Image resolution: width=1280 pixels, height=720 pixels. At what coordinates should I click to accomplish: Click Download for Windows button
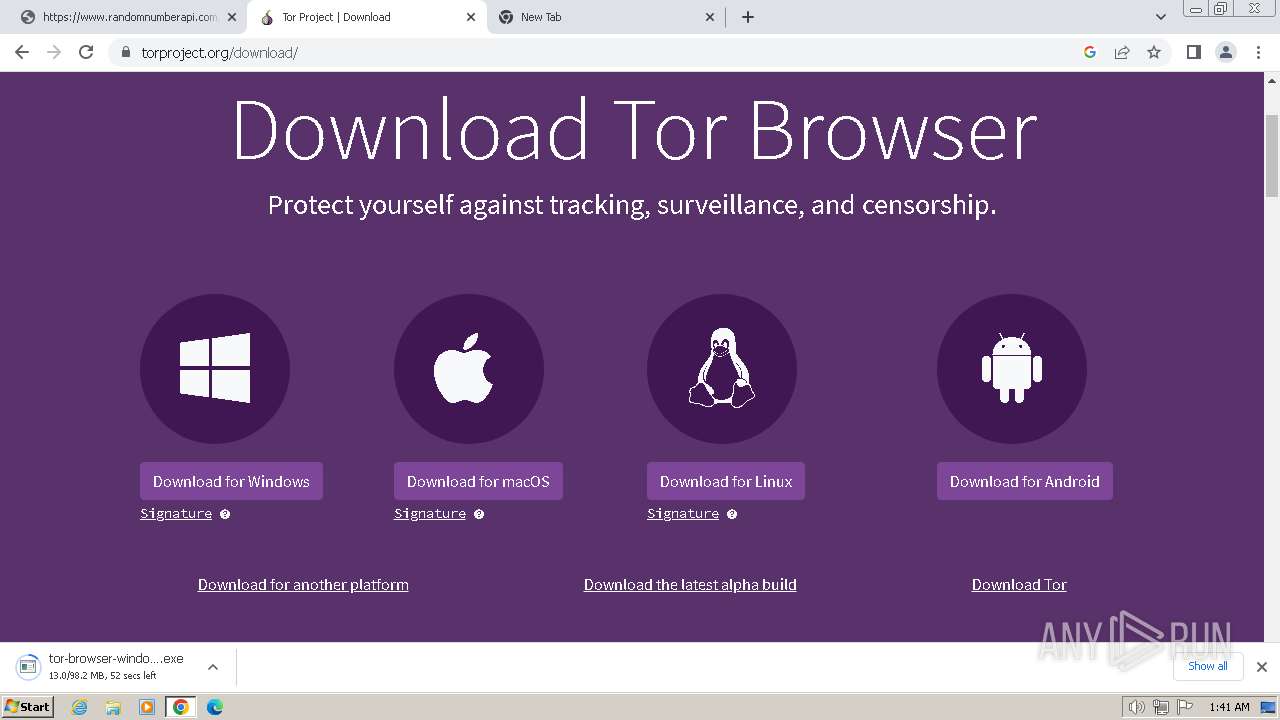click(x=231, y=481)
